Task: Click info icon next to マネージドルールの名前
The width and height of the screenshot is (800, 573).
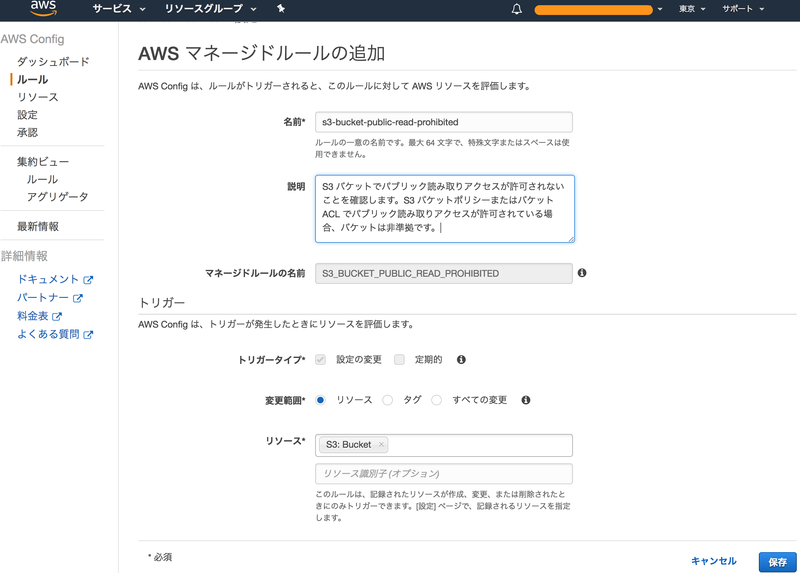Action: 582,273
